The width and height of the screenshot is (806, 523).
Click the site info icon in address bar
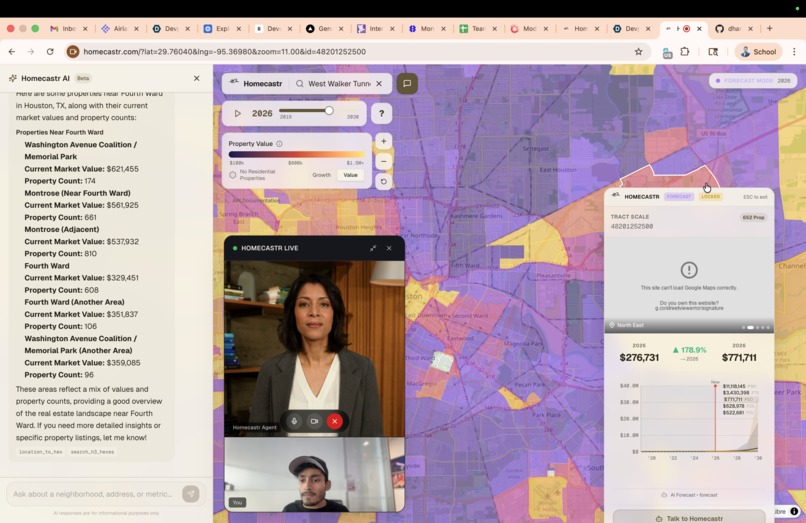pyautogui.click(x=72, y=51)
